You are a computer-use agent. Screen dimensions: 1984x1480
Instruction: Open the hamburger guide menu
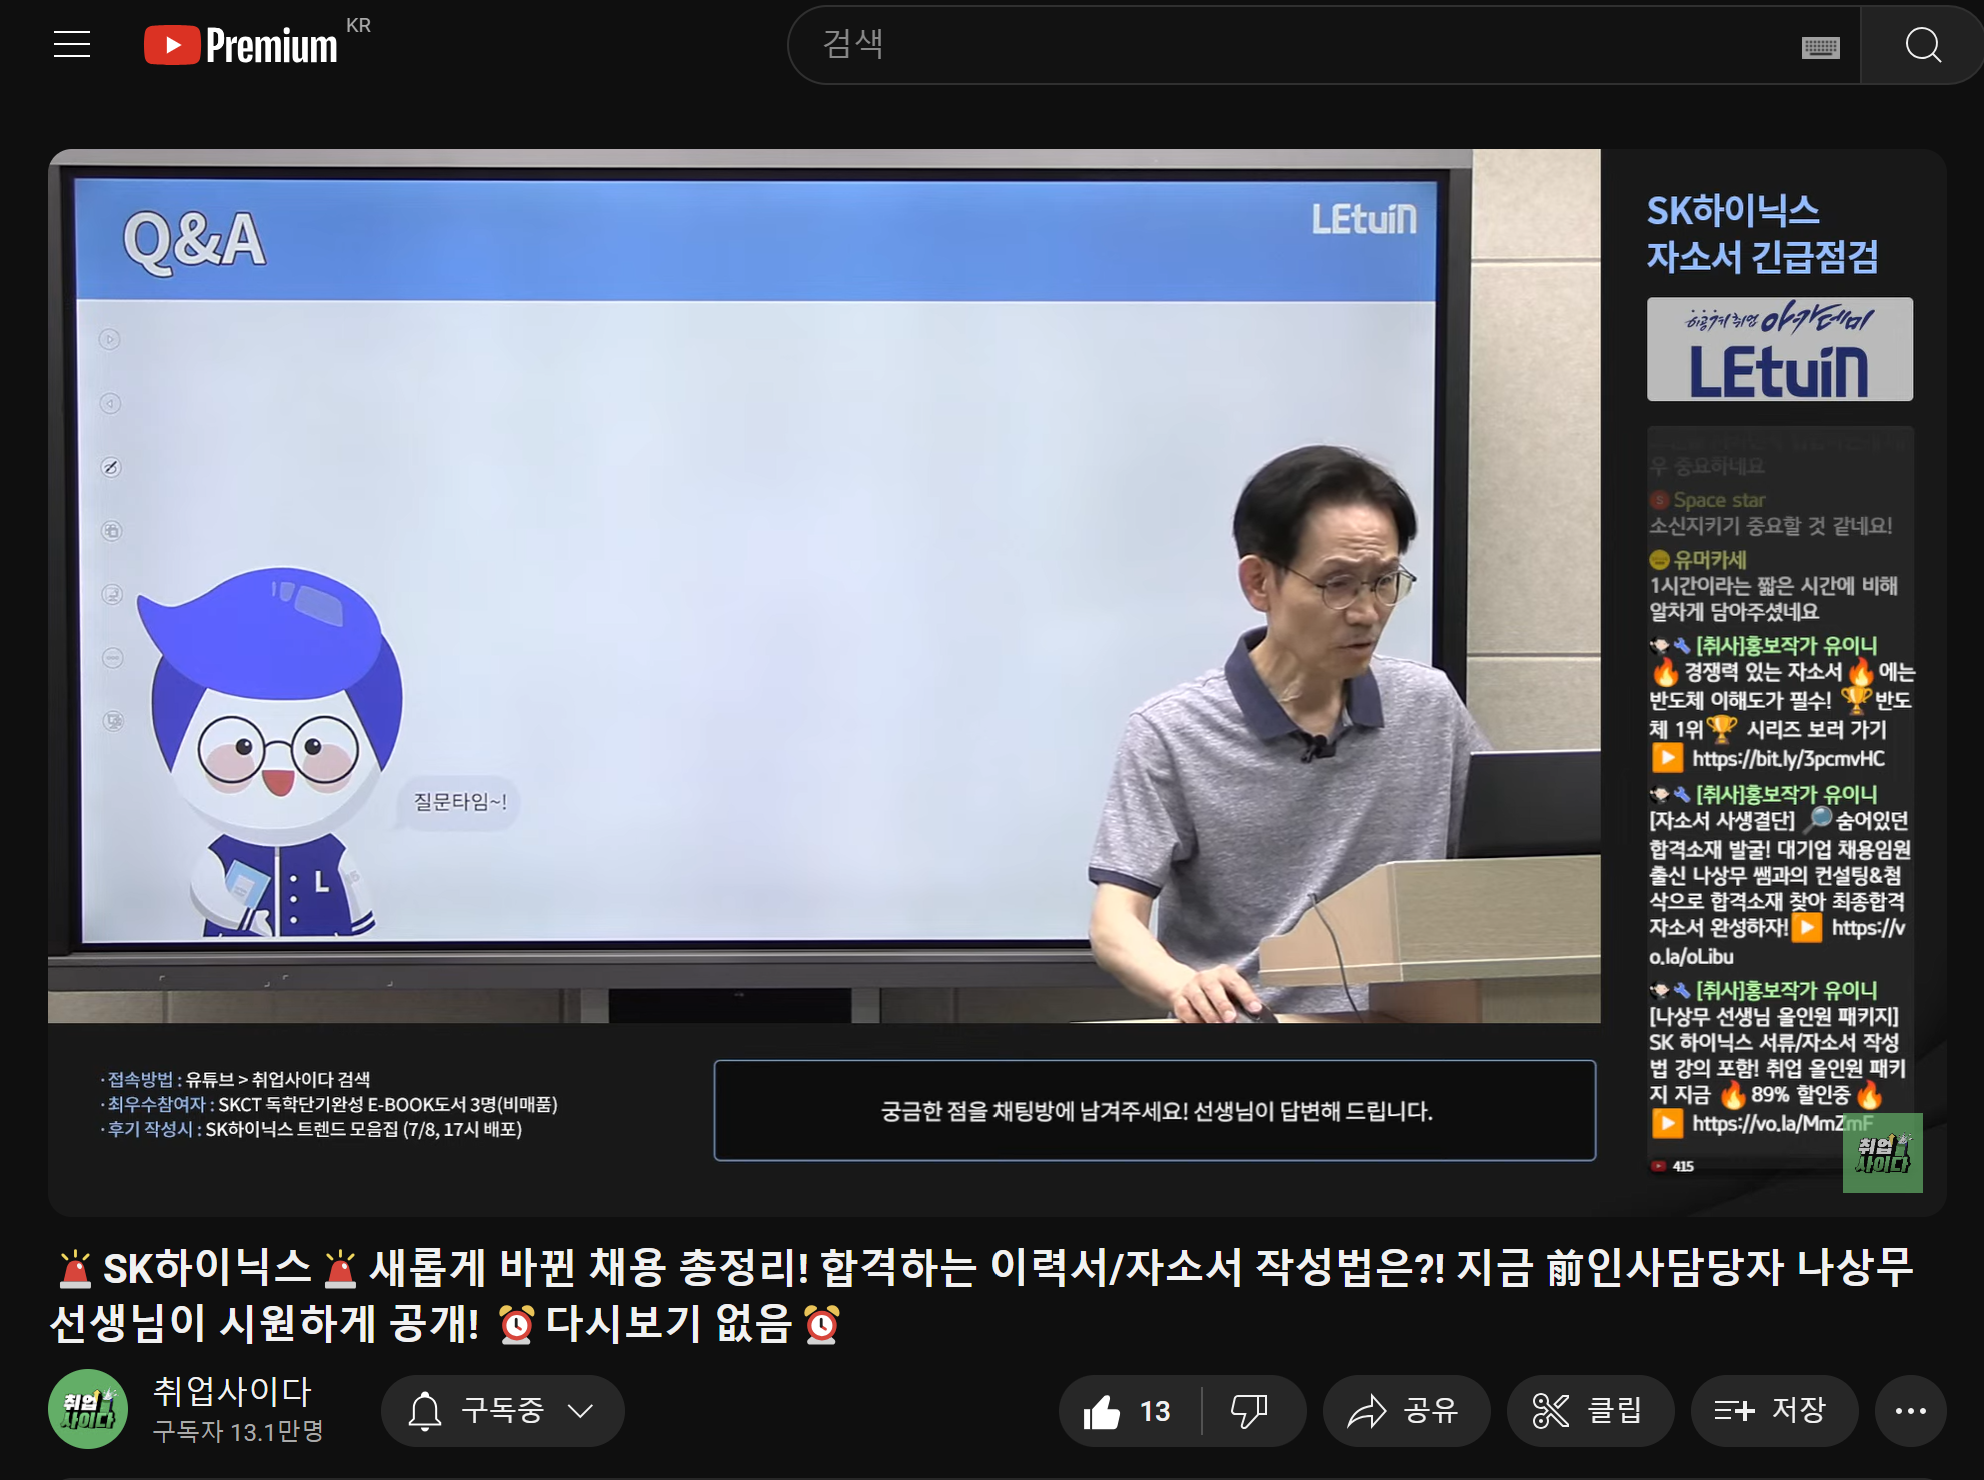coord(72,45)
